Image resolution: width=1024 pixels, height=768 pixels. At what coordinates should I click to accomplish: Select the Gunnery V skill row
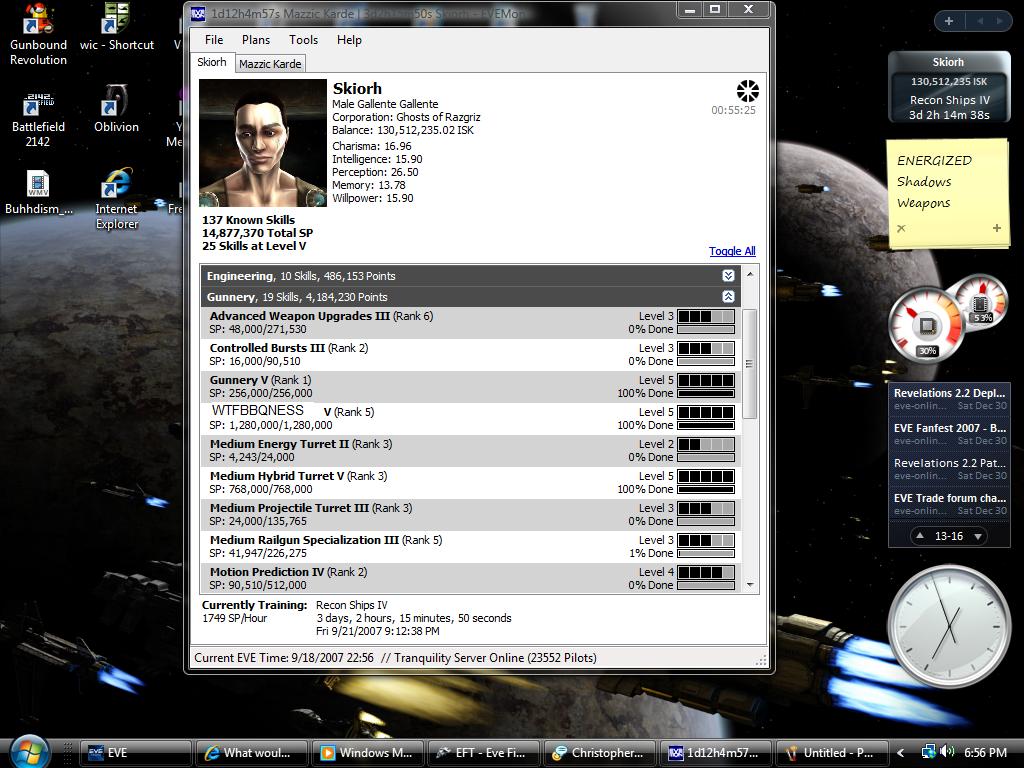(x=471, y=387)
